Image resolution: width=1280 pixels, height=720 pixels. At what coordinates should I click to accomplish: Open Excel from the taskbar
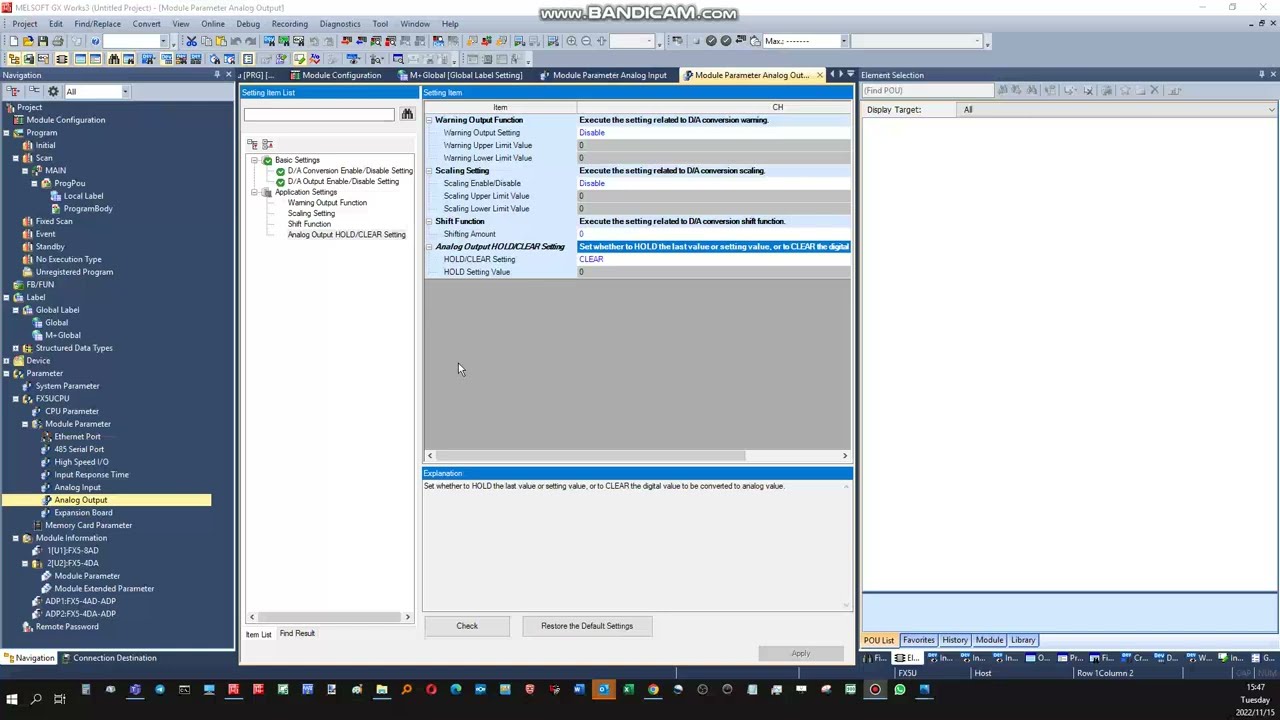pos(628,689)
